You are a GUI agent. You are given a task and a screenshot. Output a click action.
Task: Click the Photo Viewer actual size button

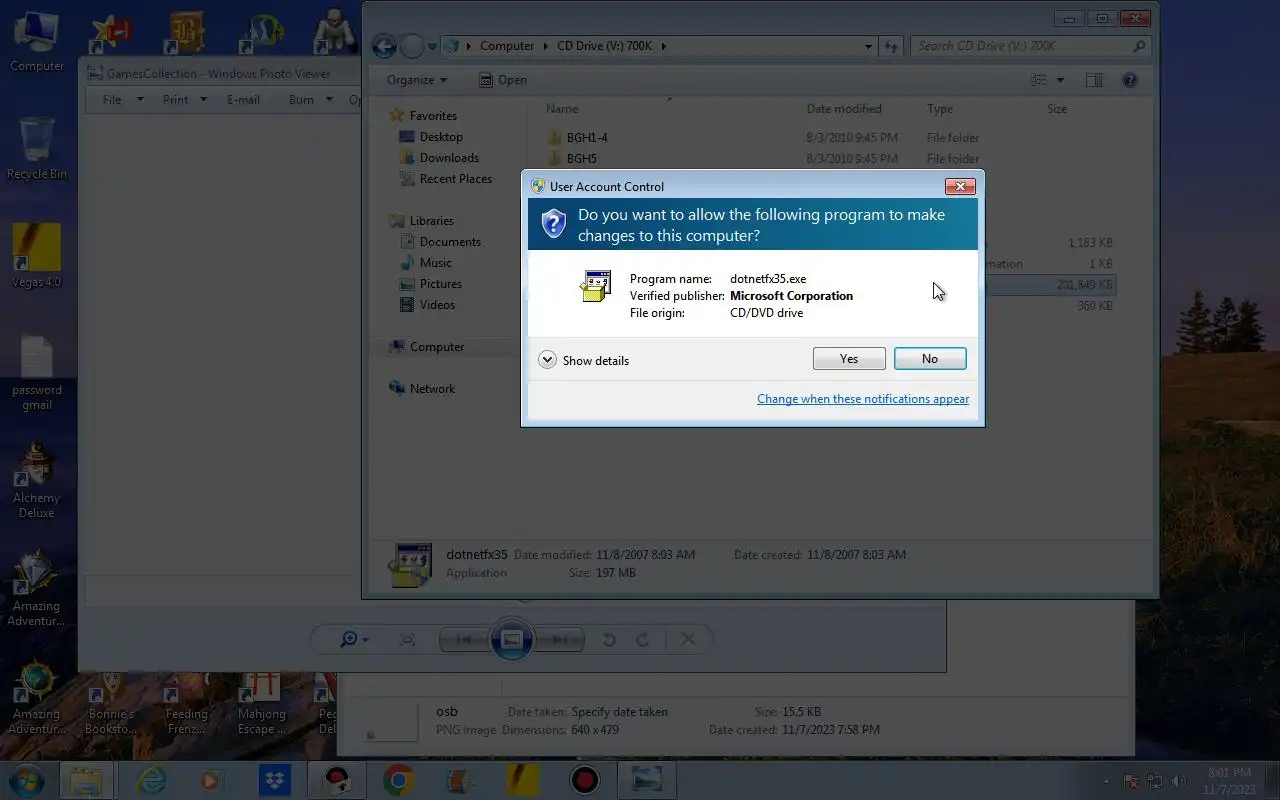tap(407, 639)
